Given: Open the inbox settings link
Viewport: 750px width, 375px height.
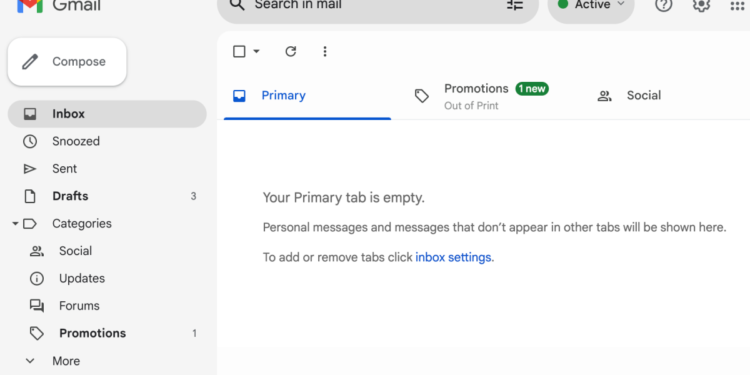Looking at the screenshot, I should pos(453,257).
